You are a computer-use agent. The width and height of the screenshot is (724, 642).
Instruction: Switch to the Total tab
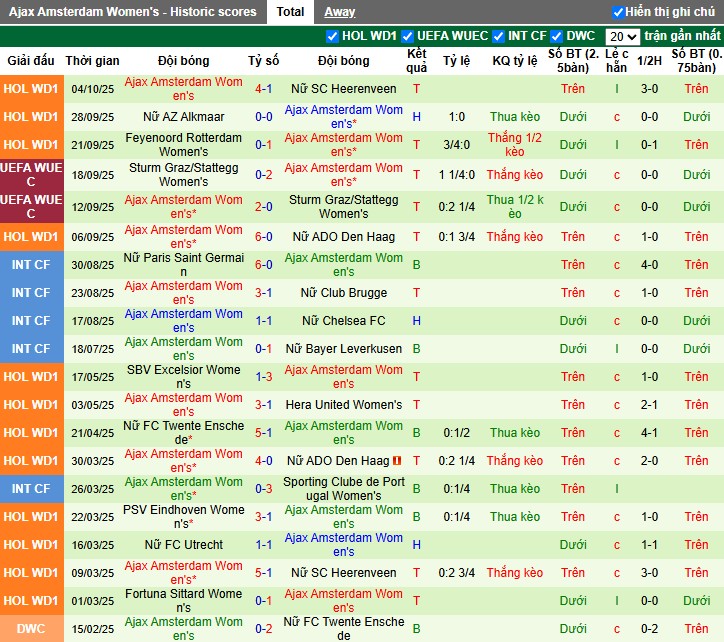291,12
